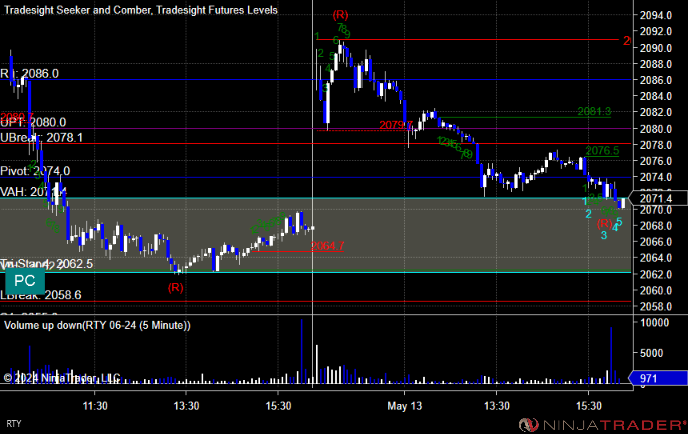Click the cyan '3' countdown number

pyautogui.click(x=604, y=235)
